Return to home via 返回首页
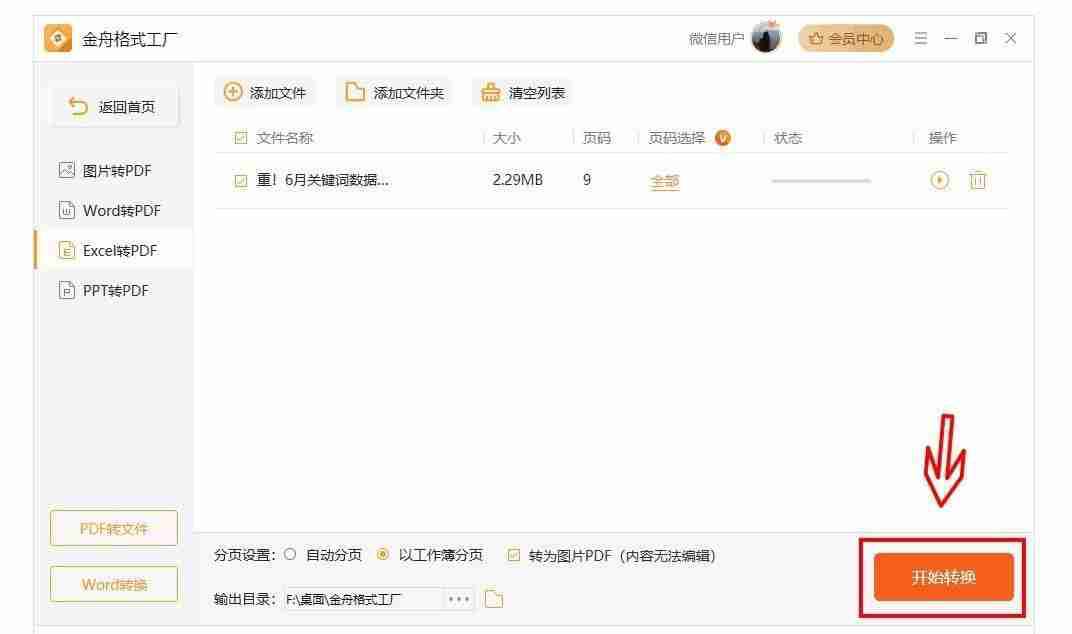 coord(115,107)
